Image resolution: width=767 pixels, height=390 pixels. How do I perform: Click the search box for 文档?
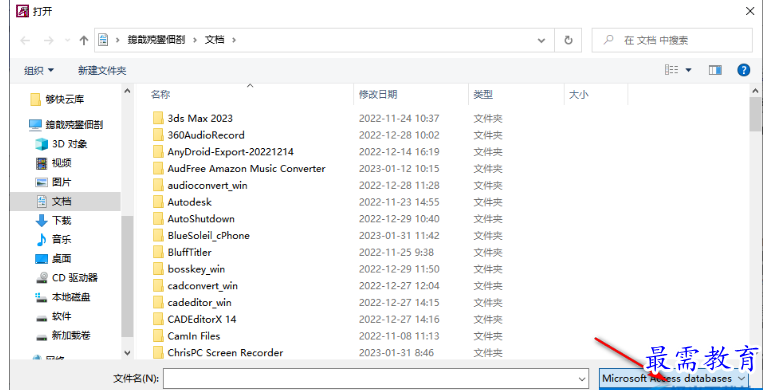(672, 40)
